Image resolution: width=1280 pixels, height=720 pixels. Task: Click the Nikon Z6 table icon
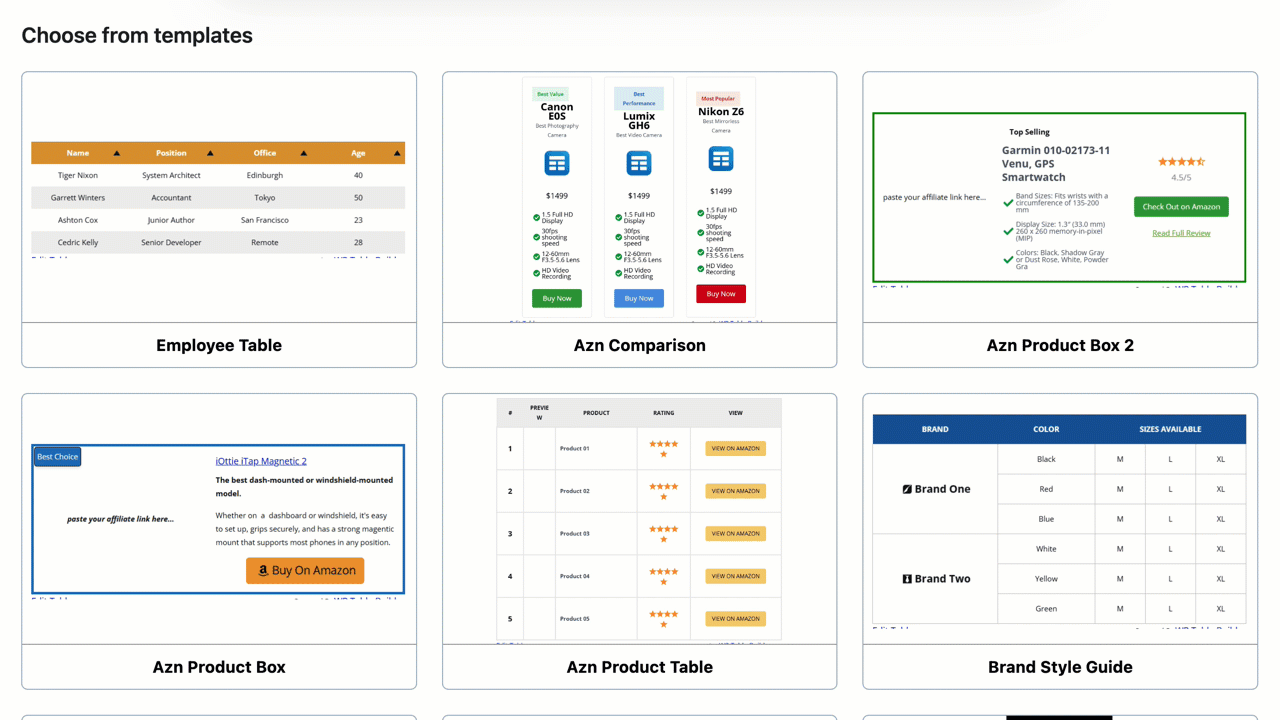point(721,158)
